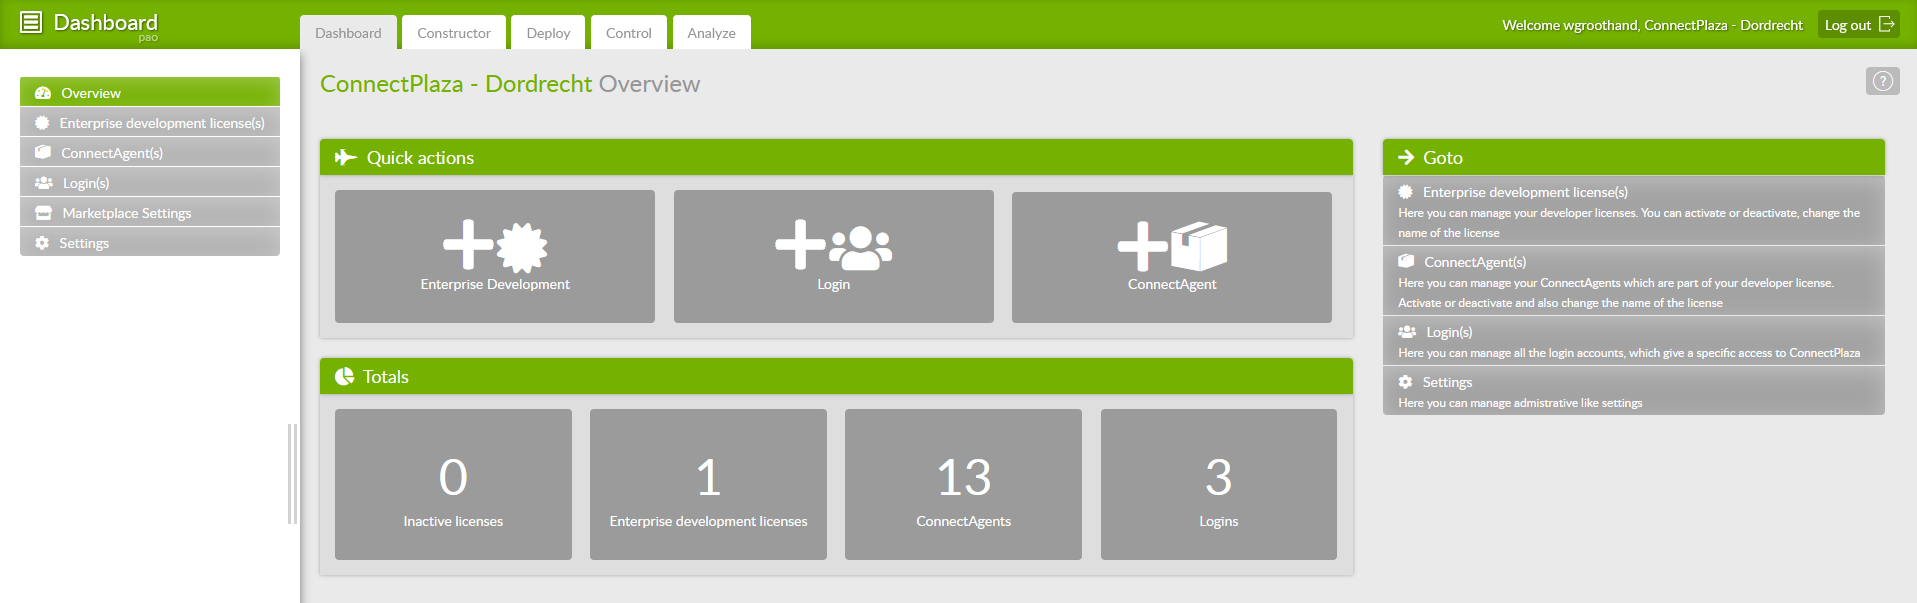The width and height of the screenshot is (1917, 603).
Task: Click the Log out button
Action: click(1857, 25)
